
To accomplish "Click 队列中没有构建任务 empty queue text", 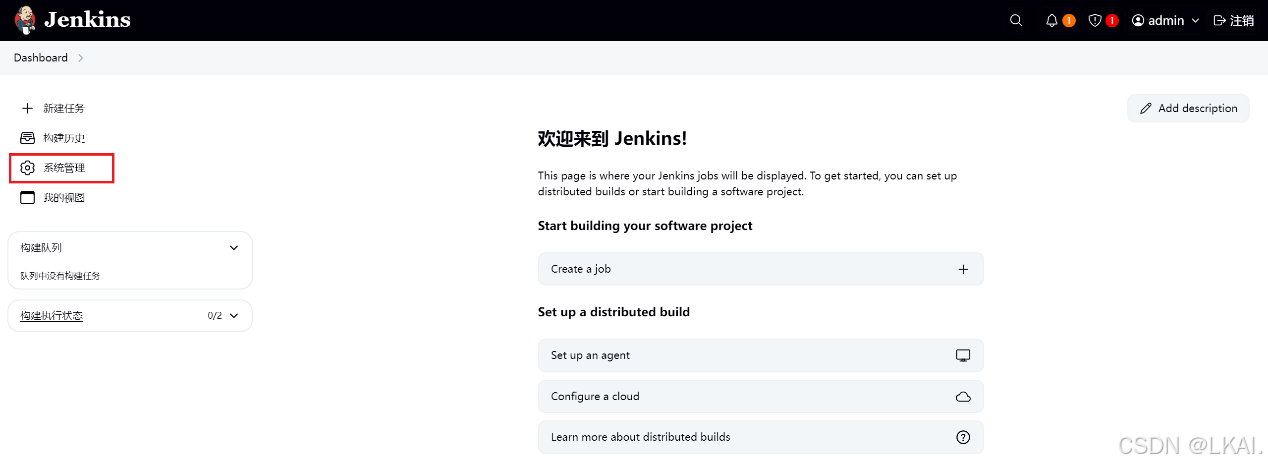I will pos(60,276).
